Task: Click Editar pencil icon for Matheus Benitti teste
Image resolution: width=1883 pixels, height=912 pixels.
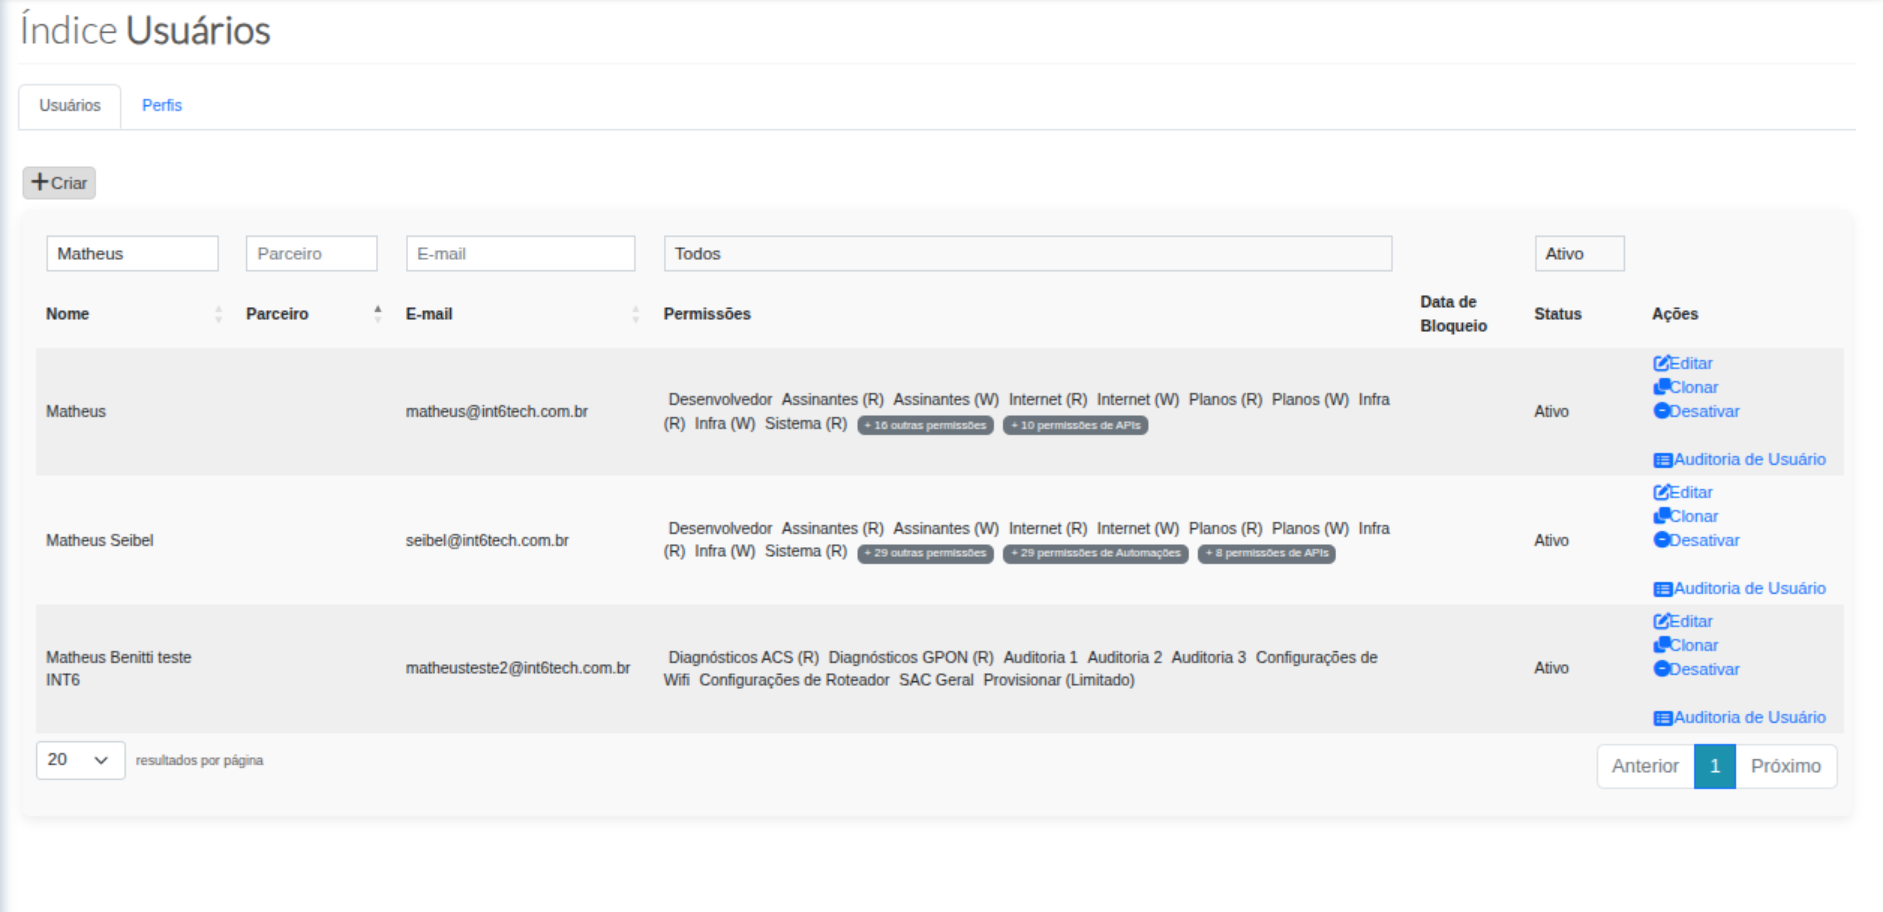Action: pyautogui.click(x=1661, y=621)
